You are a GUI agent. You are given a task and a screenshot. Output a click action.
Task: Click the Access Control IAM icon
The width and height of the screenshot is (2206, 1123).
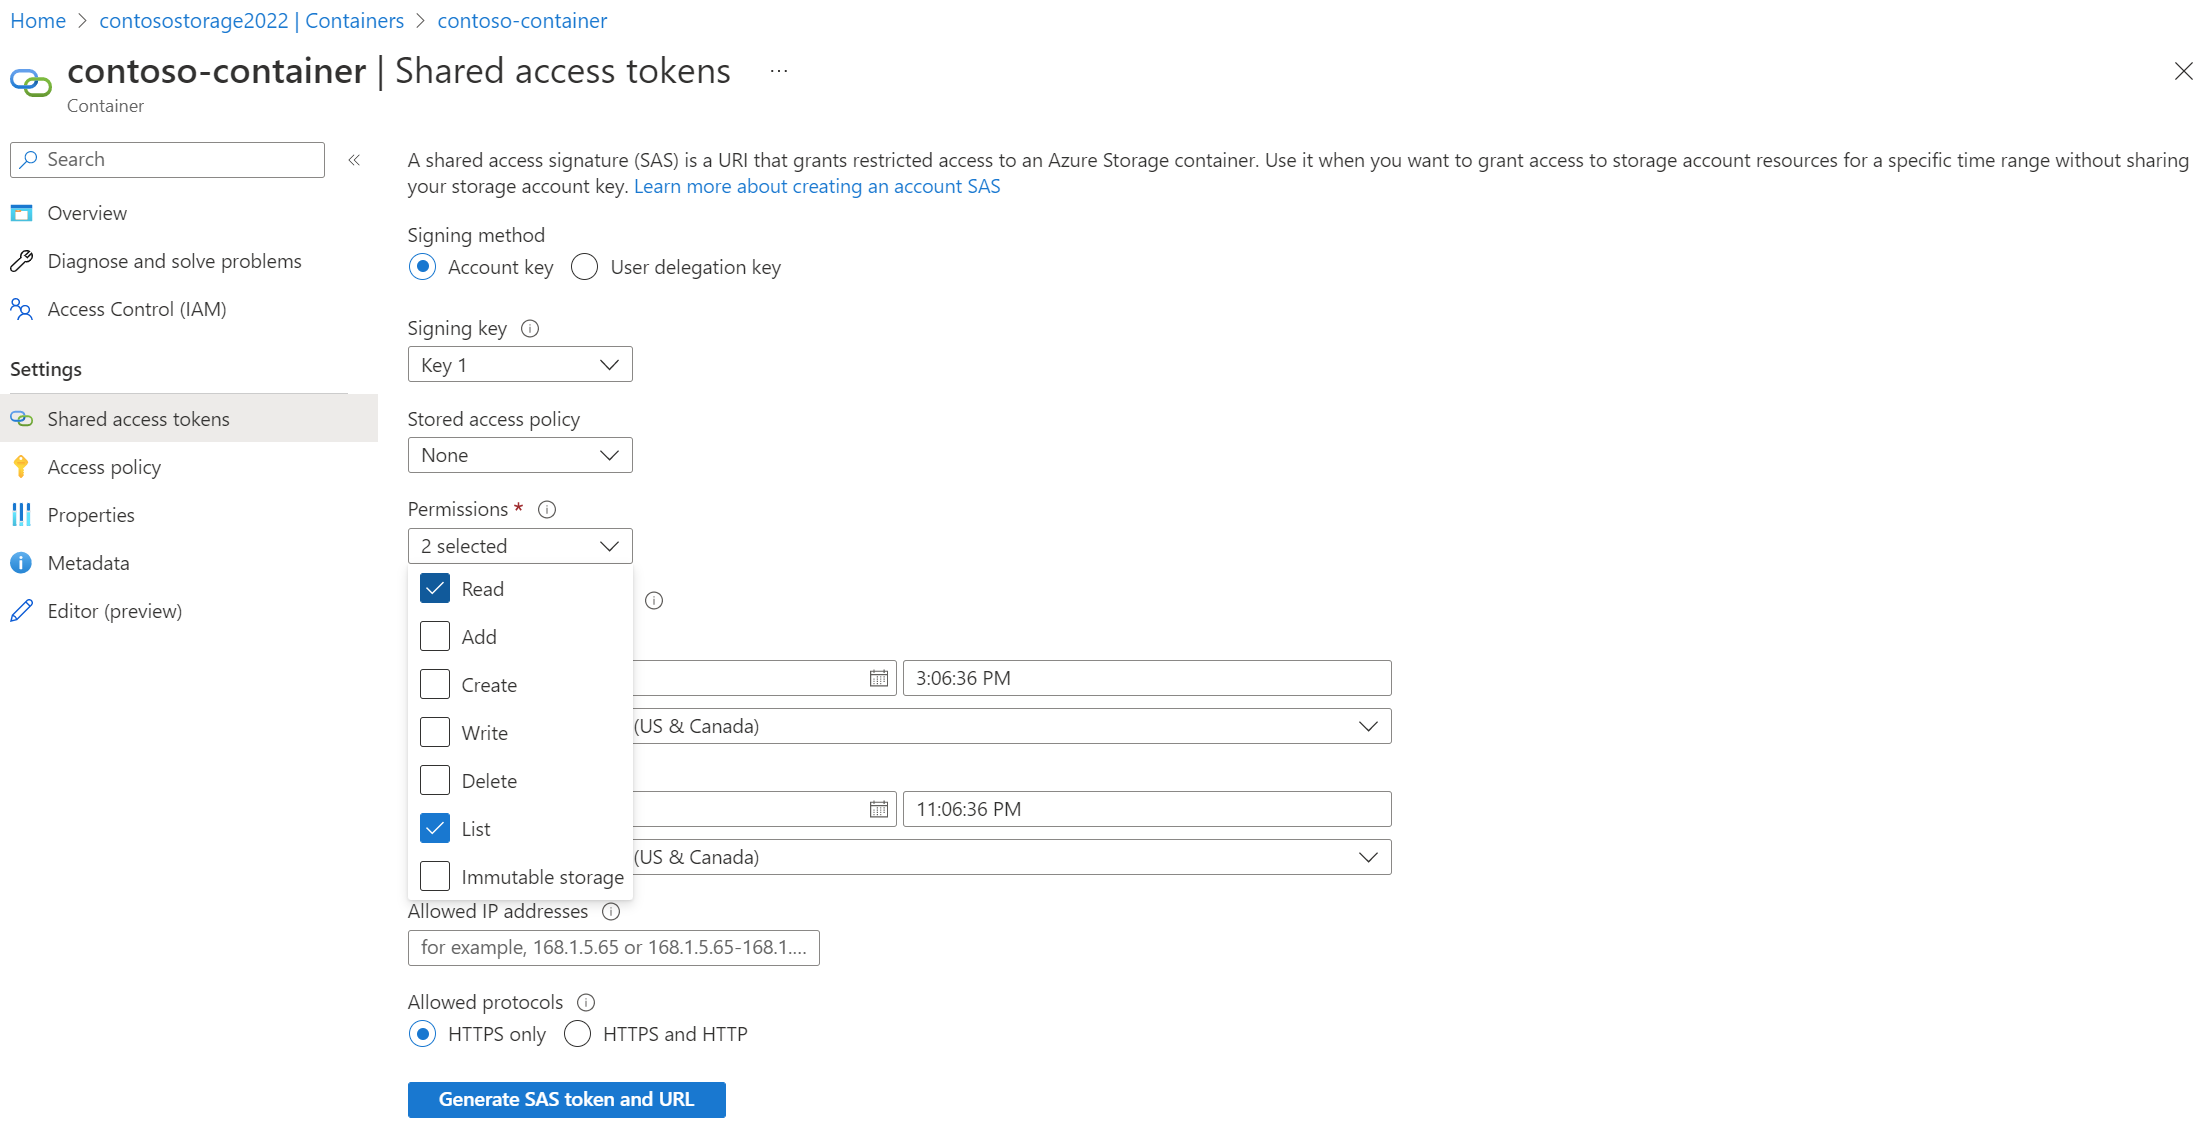point(24,308)
